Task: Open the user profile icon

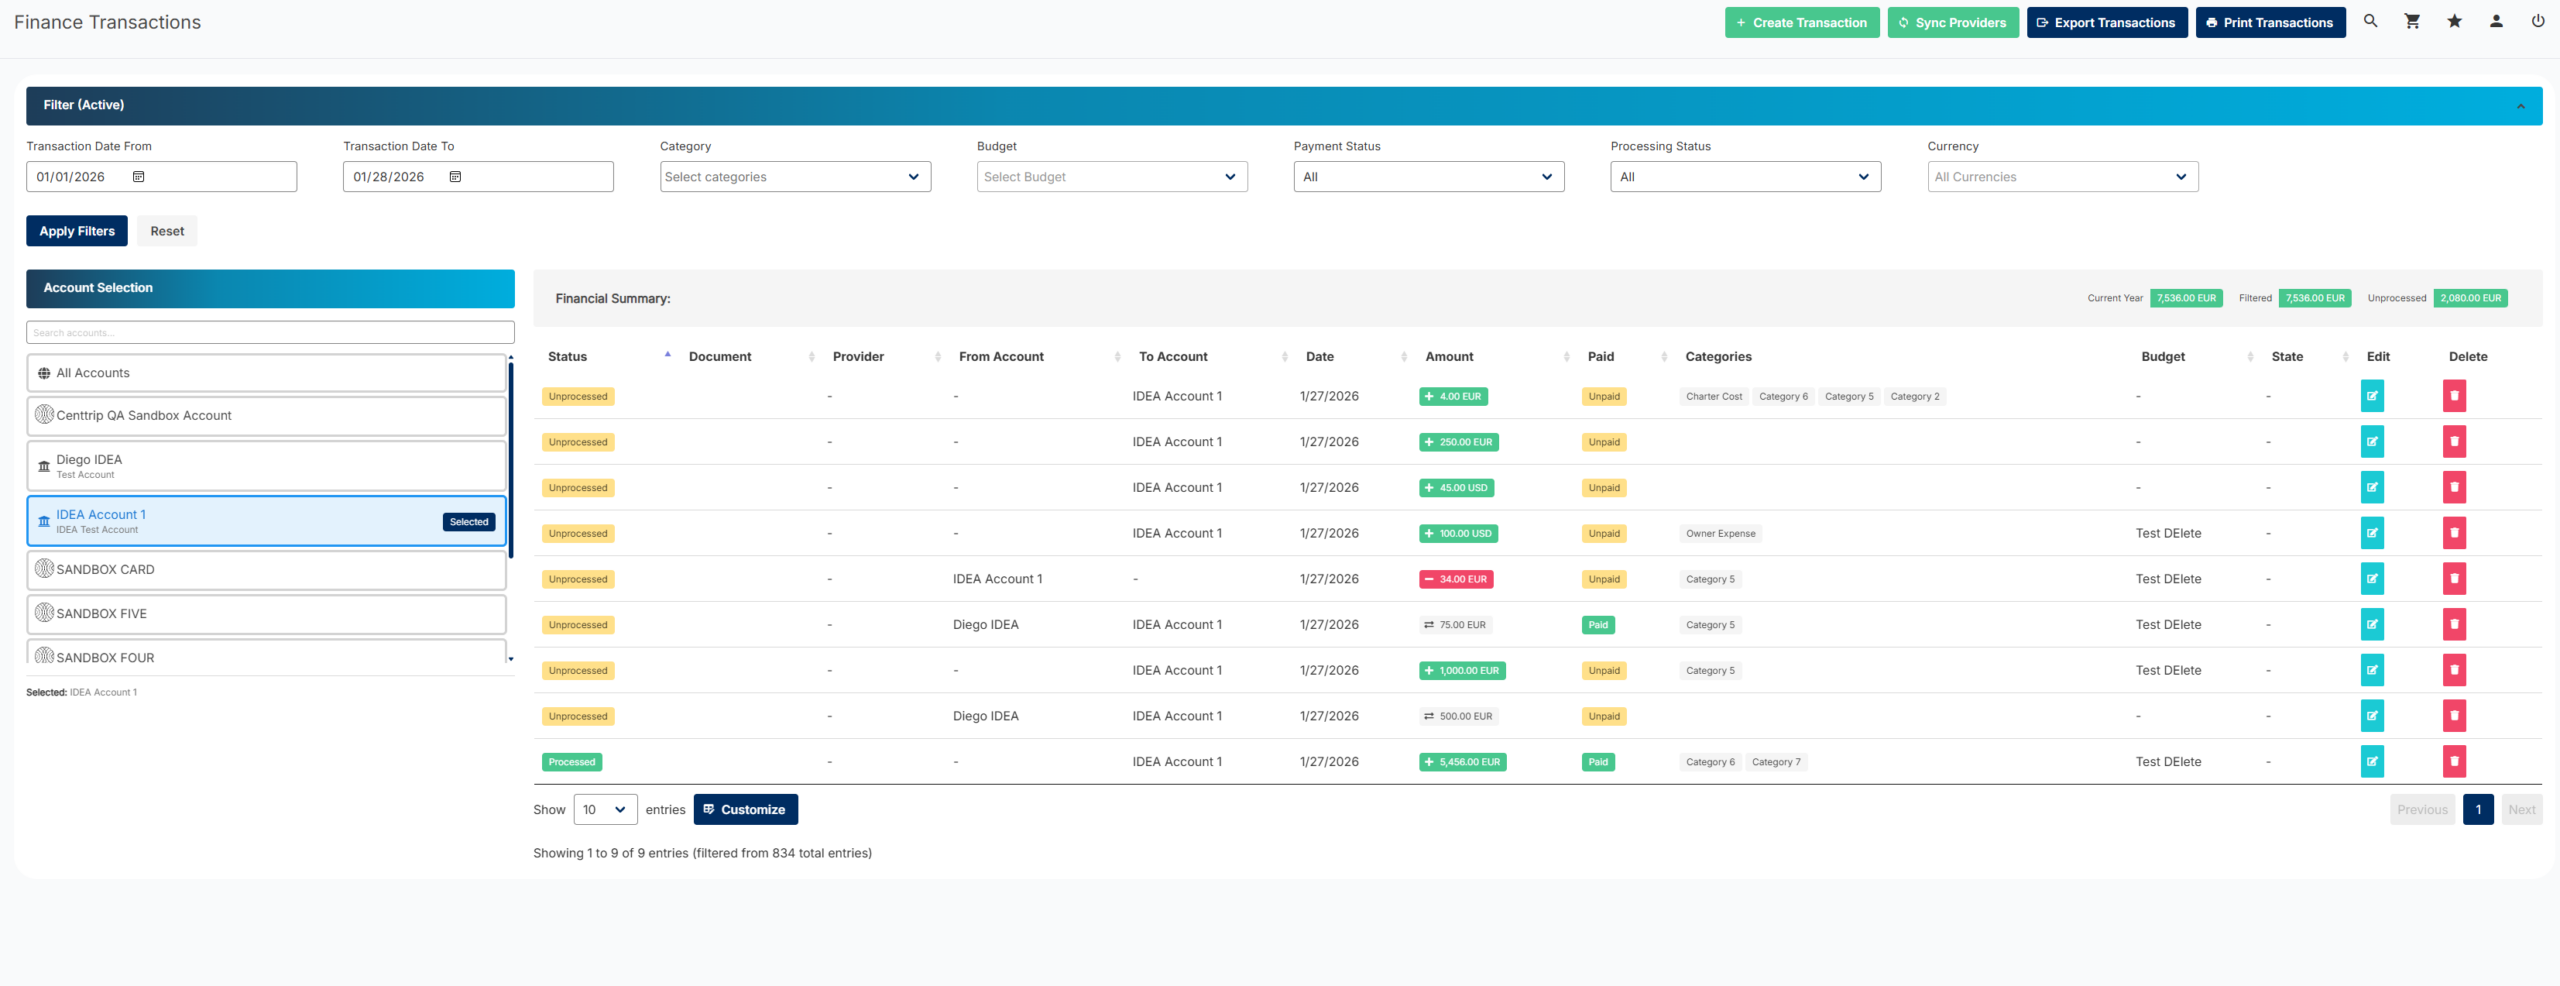Action: [x=2496, y=21]
